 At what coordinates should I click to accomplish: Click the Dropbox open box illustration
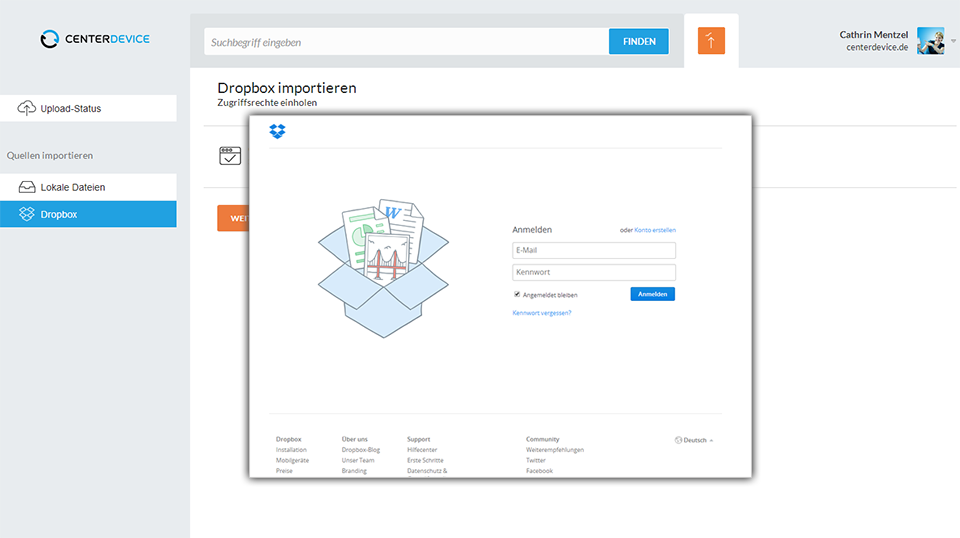click(383, 268)
